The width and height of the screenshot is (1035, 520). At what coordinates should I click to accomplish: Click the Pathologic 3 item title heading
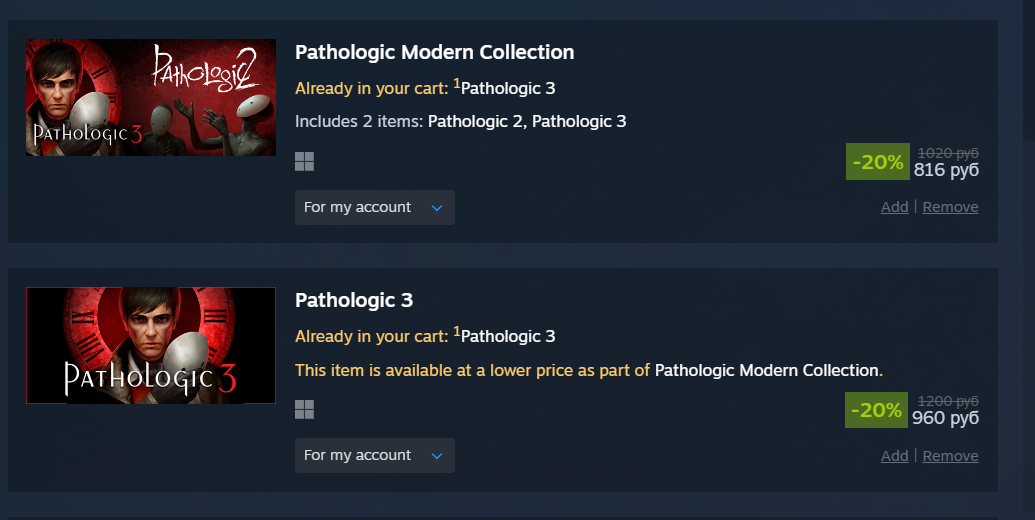coord(354,300)
